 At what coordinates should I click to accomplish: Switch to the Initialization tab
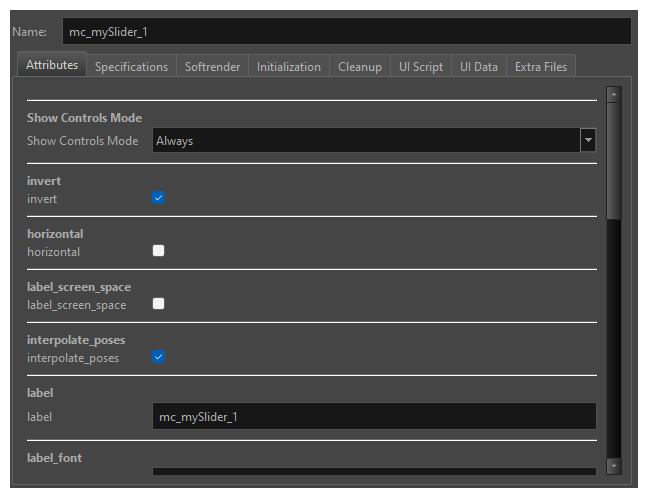pyautogui.click(x=288, y=67)
